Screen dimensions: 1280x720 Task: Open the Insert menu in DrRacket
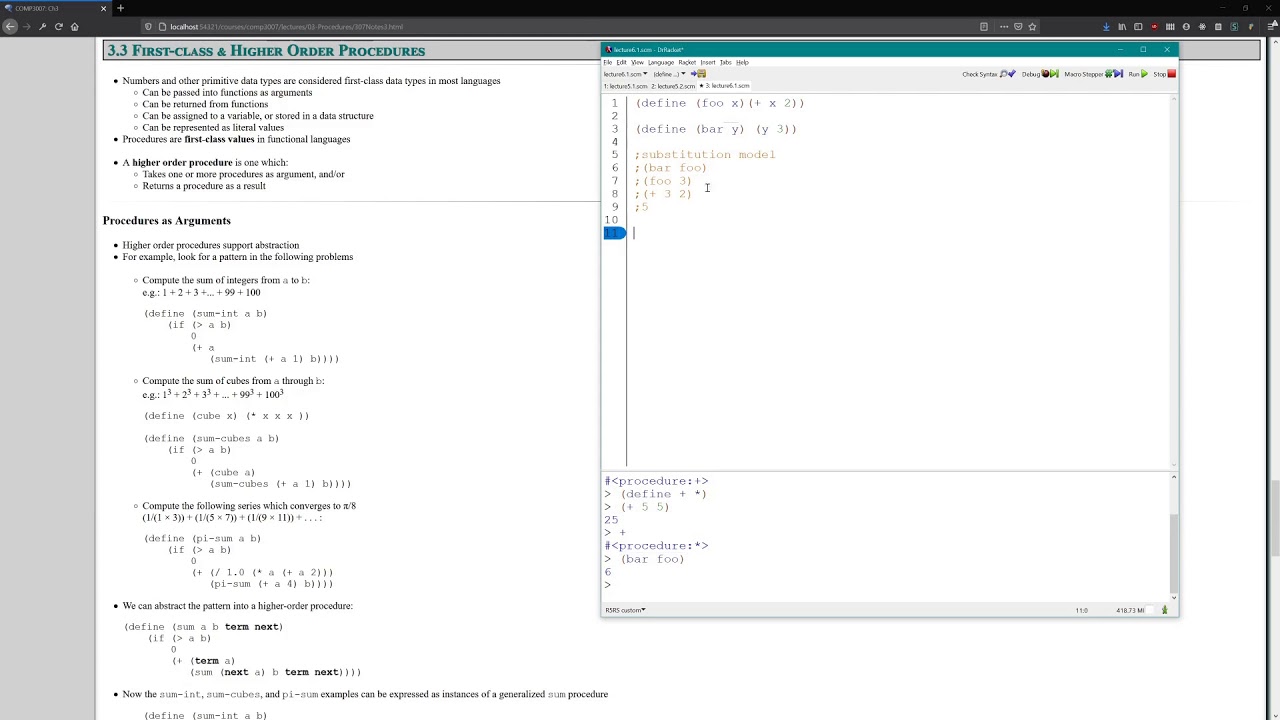(x=708, y=62)
